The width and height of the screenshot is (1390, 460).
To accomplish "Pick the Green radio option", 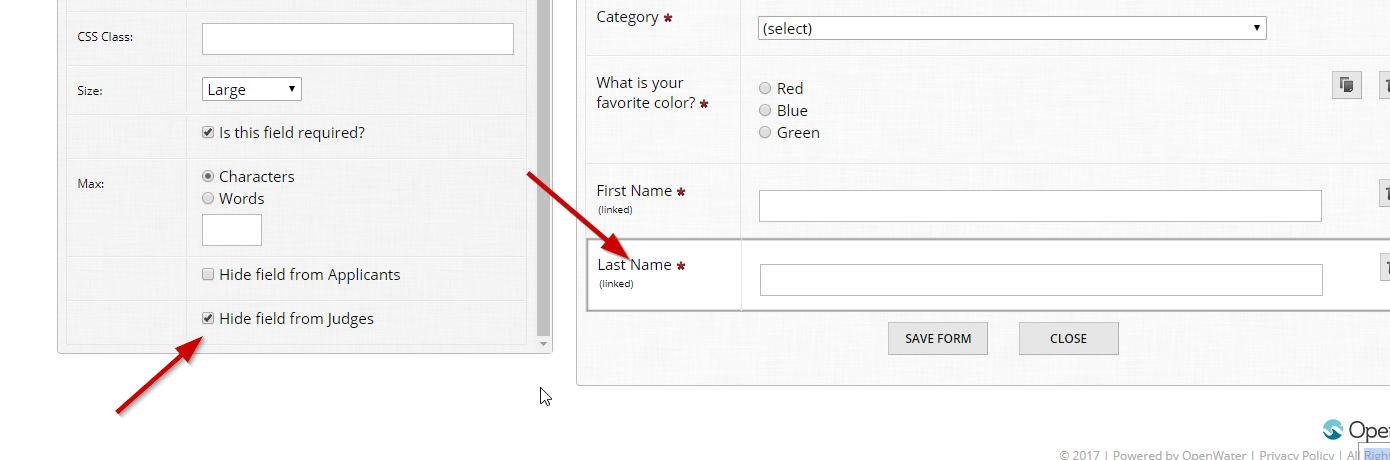I will pos(766,132).
